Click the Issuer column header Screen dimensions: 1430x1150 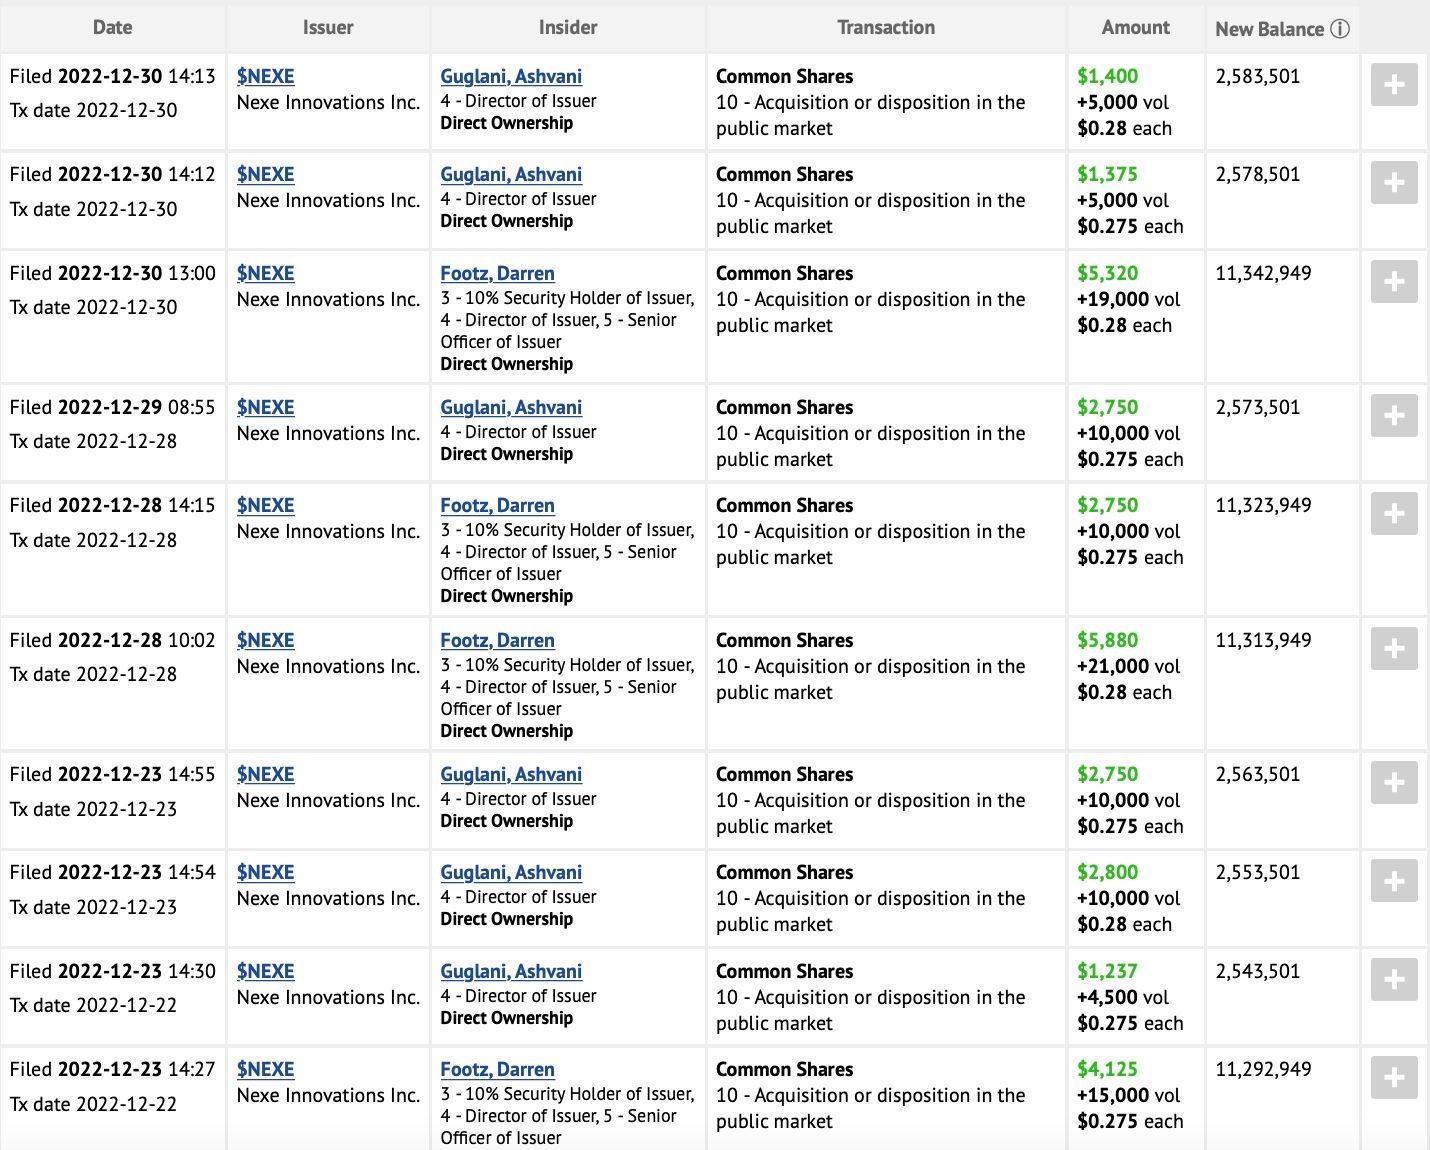[x=328, y=28]
